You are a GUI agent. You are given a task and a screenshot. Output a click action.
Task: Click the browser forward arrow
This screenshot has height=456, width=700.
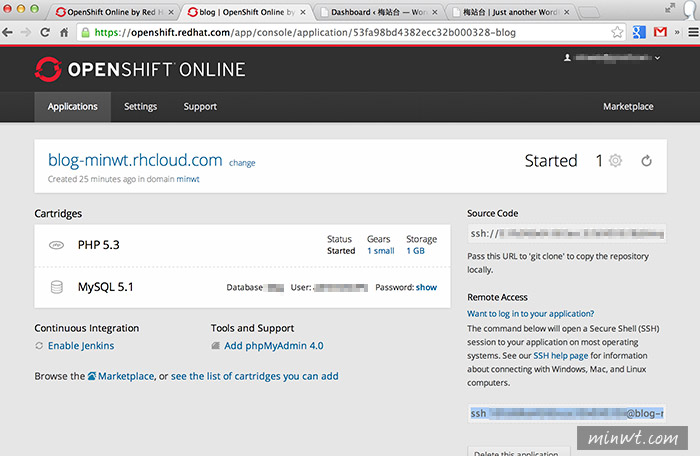tap(26, 32)
